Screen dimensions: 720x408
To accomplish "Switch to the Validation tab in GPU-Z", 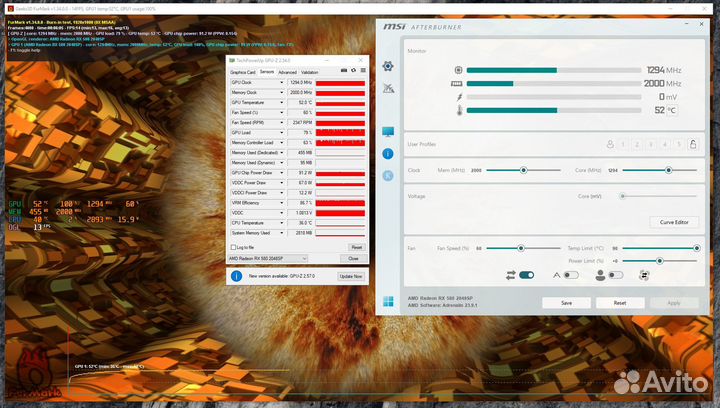I will coord(309,73).
